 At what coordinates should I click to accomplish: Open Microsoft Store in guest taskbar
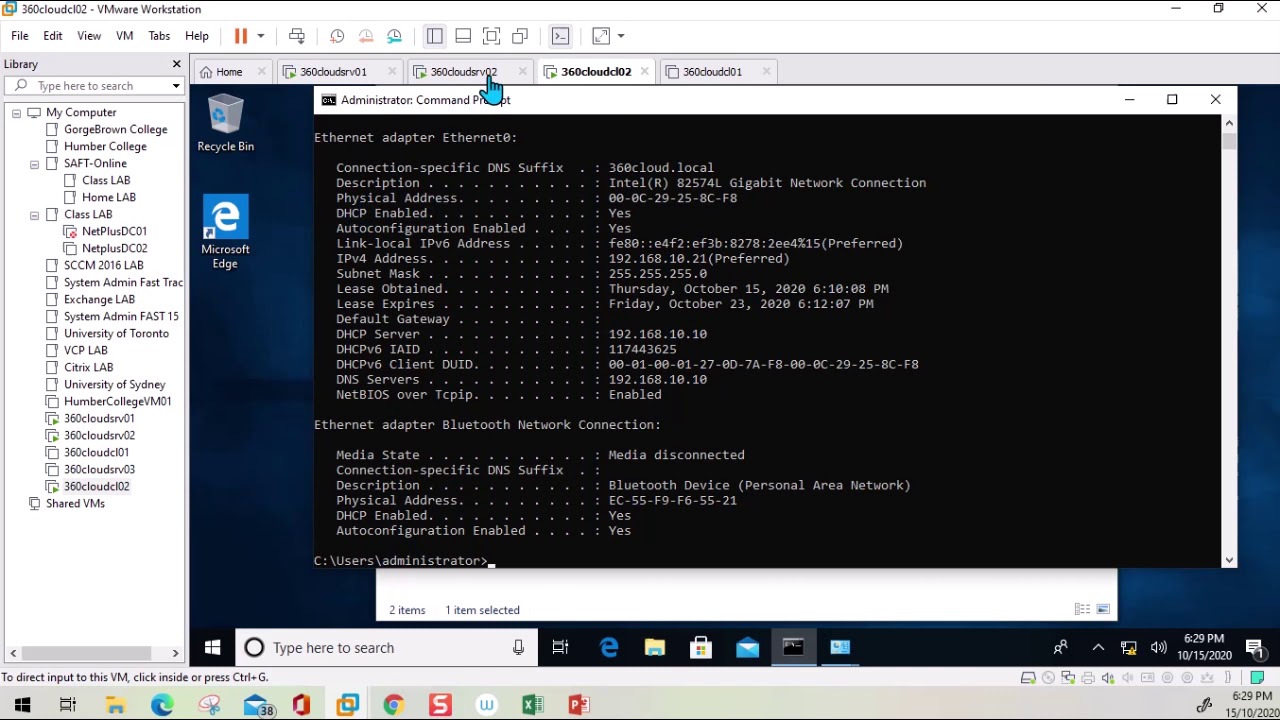[x=701, y=648]
